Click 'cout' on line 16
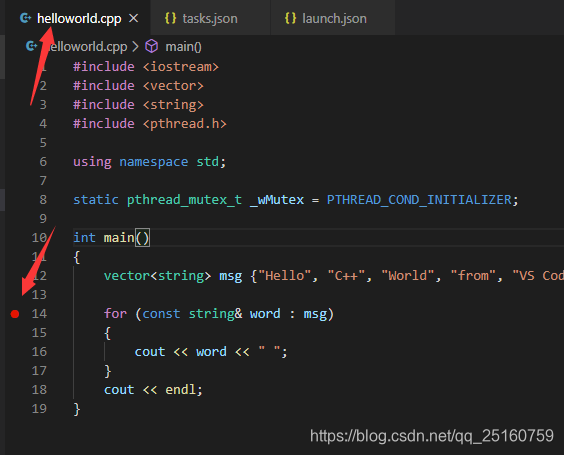Viewport: 564px width, 455px height. (x=150, y=352)
